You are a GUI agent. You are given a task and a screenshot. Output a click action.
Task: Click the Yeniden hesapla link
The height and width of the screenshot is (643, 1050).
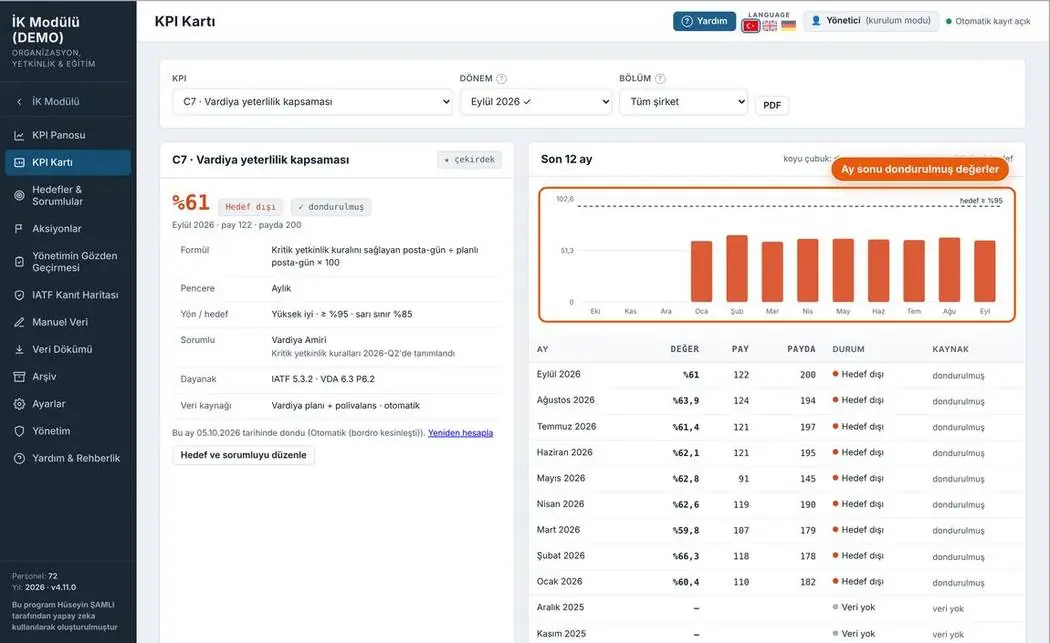click(460, 433)
